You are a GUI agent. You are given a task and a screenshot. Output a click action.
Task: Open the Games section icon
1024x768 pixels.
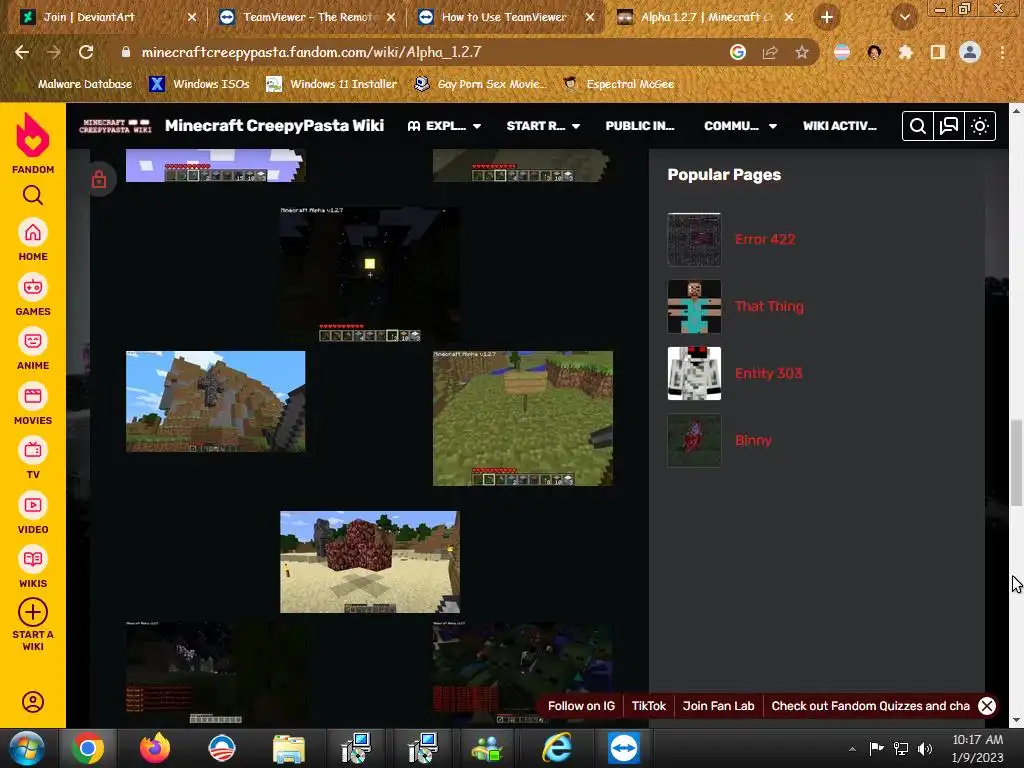(33, 287)
